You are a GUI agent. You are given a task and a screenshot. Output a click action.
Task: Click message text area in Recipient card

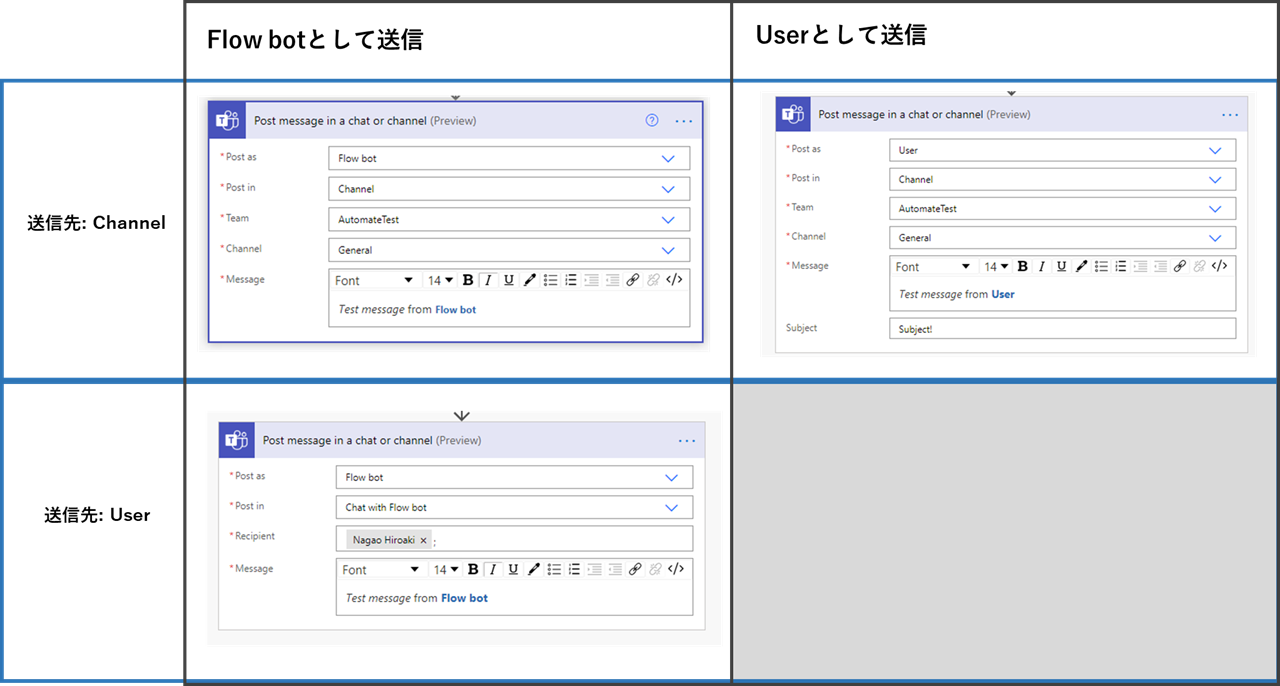[514, 598]
